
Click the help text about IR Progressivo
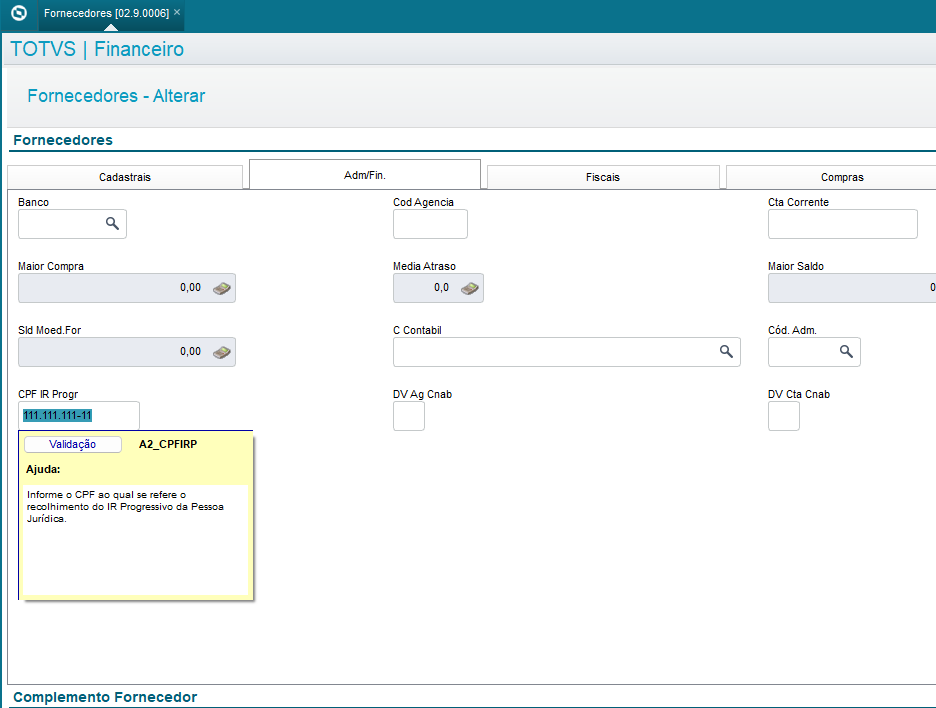tap(125, 506)
